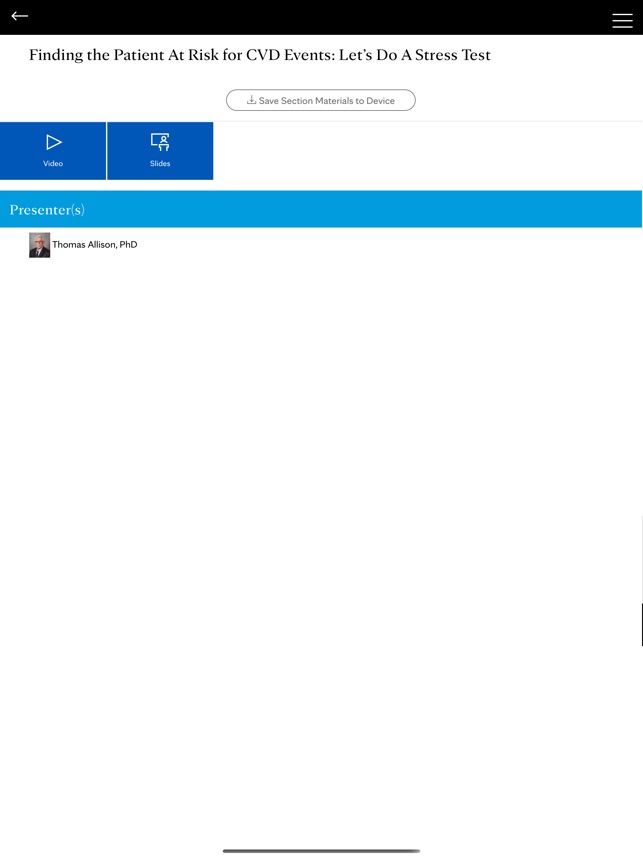View presenter Thomas Allison, PhD profile
Viewport: 643px width, 858px height.
95,245
